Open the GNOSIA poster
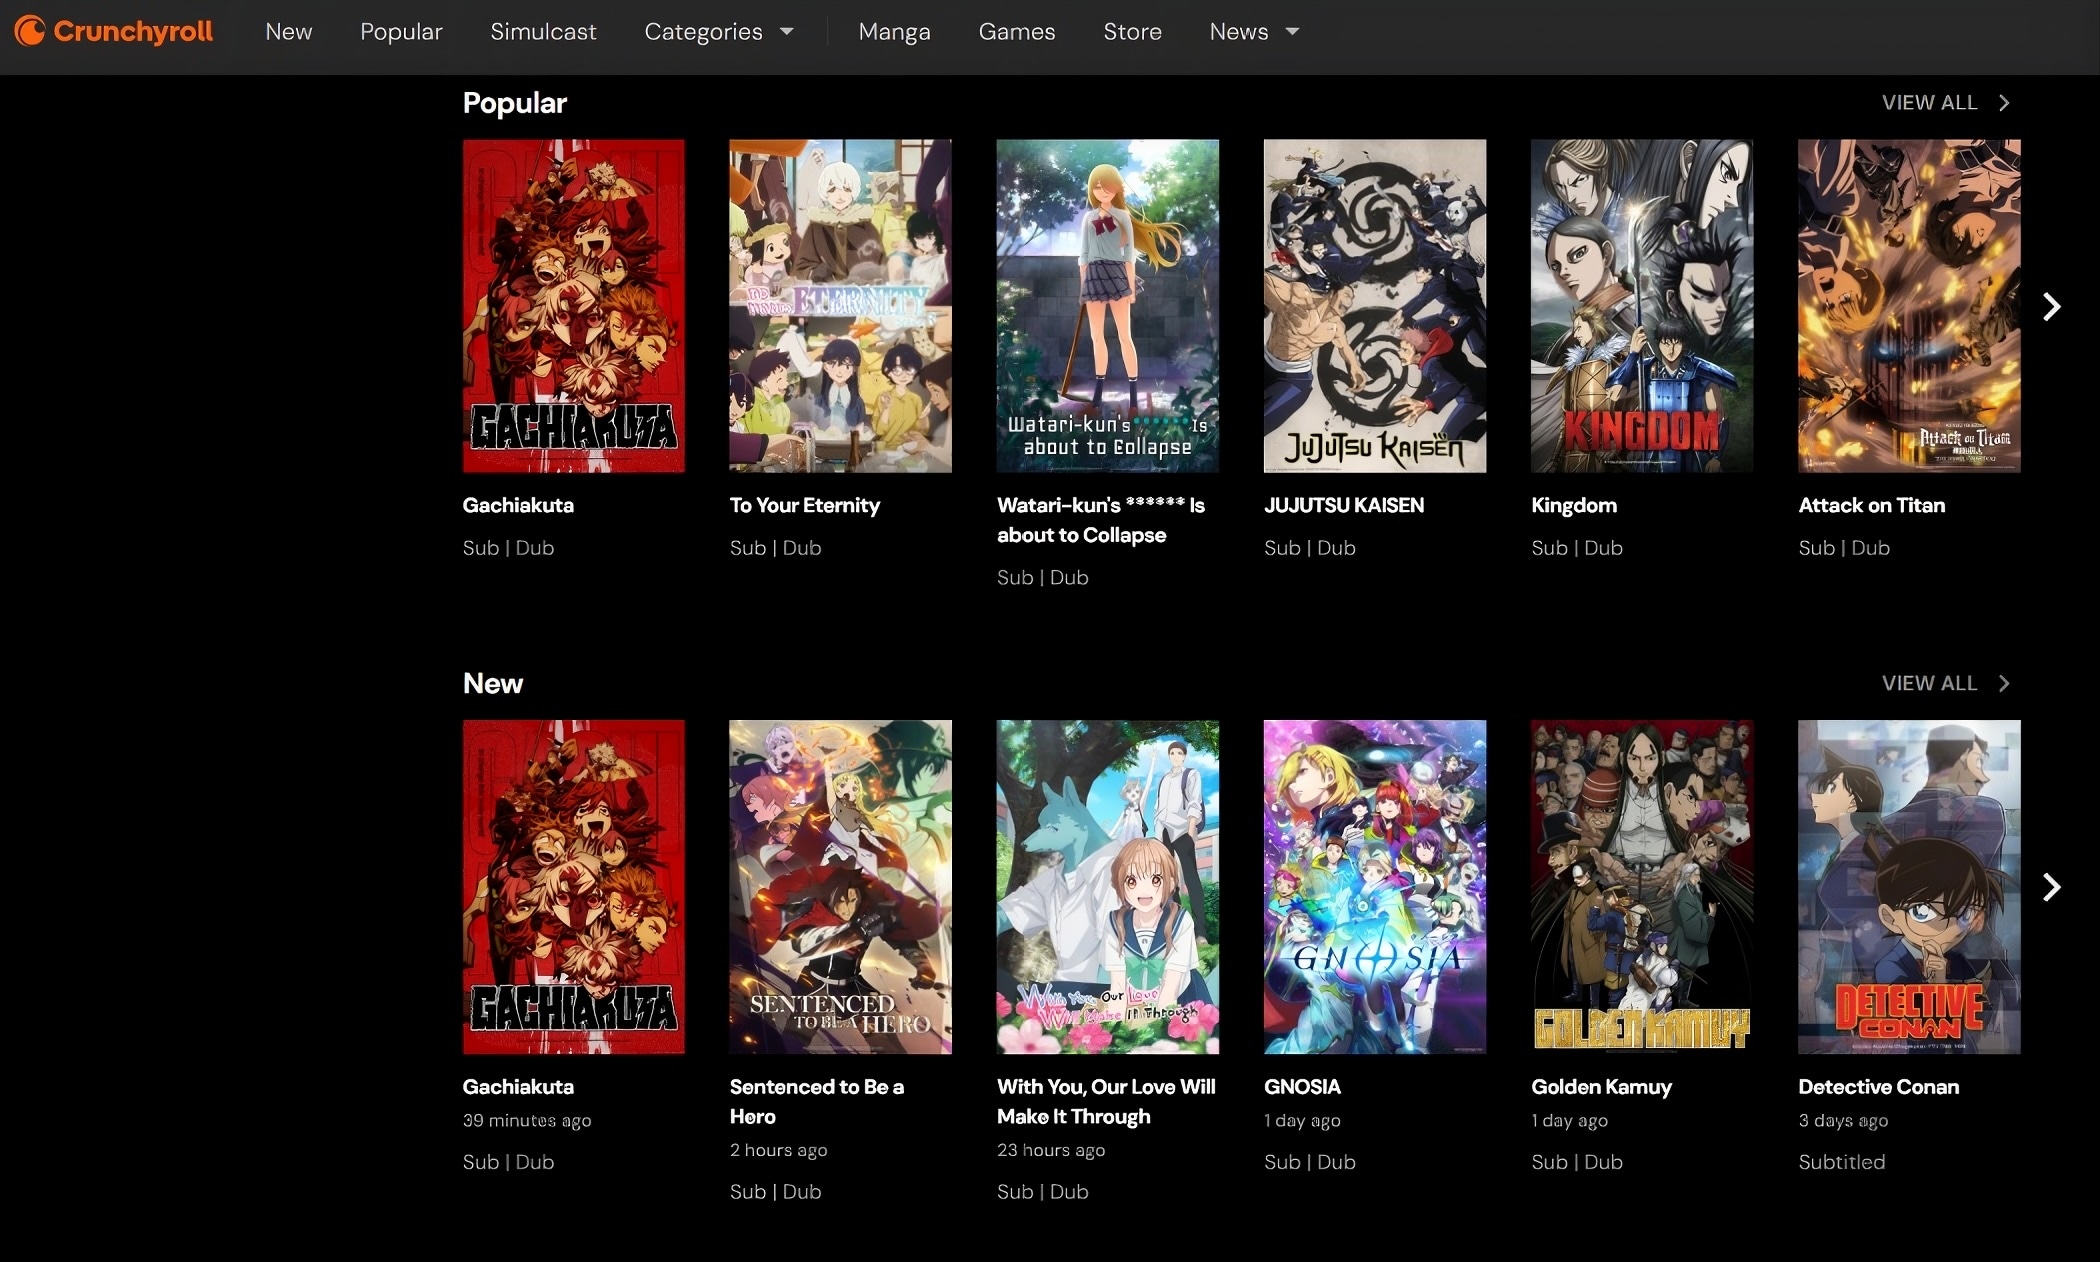 tap(1375, 887)
